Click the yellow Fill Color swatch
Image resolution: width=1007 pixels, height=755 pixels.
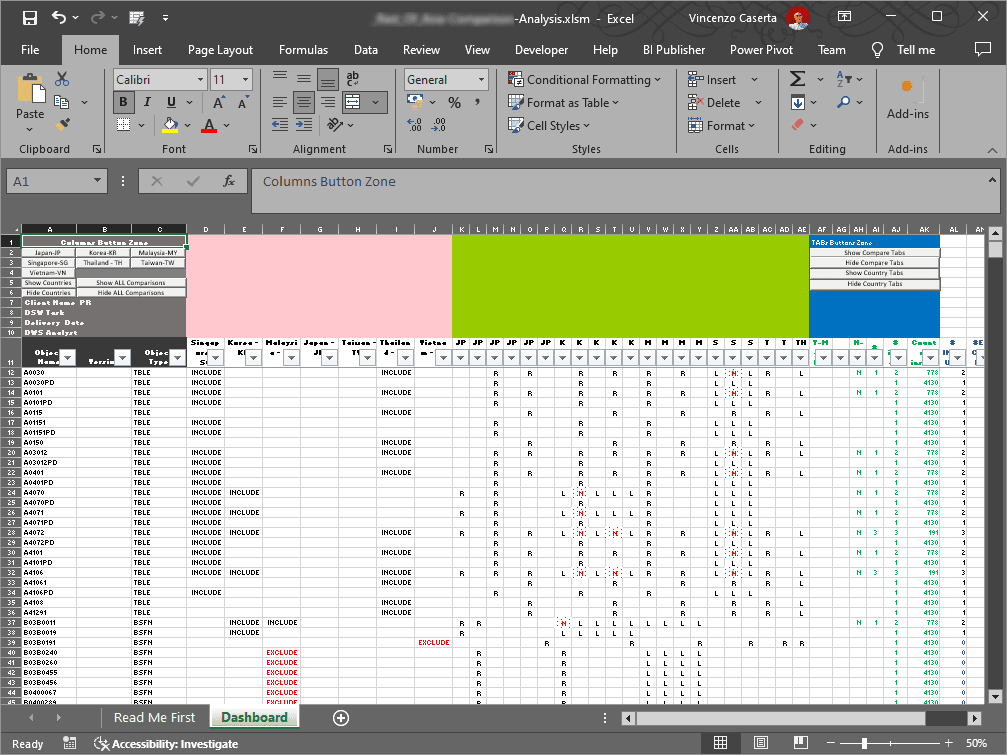tap(170, 125)
